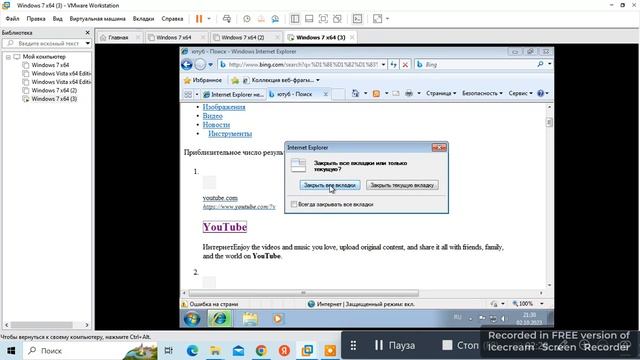Take a snapshot using the clock icon
Image resolution: width=640 pixels, height=360 pixels.
[247, 19]
